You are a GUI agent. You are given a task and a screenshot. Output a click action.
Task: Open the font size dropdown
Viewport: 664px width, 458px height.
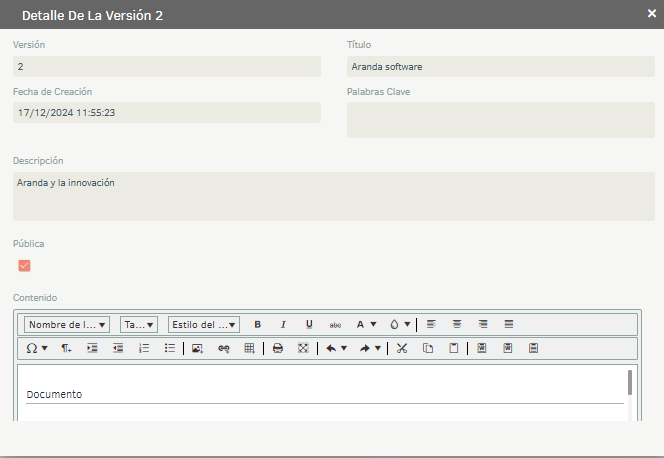pyautogui.click(x=139, y=325)
